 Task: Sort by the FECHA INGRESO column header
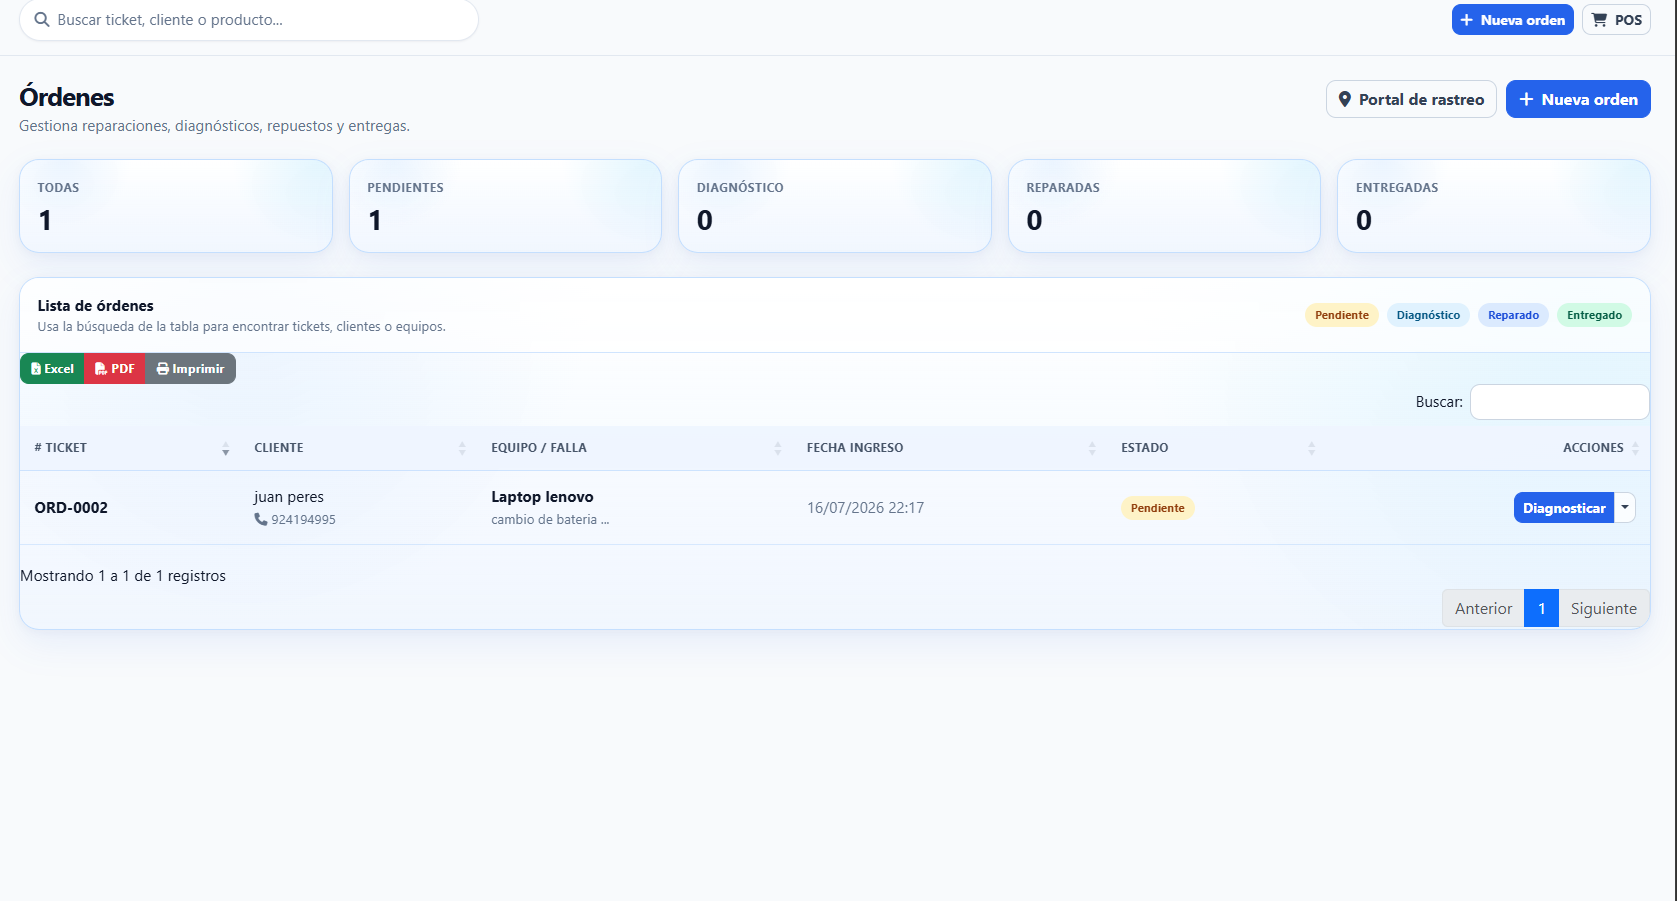pos(949,448)
